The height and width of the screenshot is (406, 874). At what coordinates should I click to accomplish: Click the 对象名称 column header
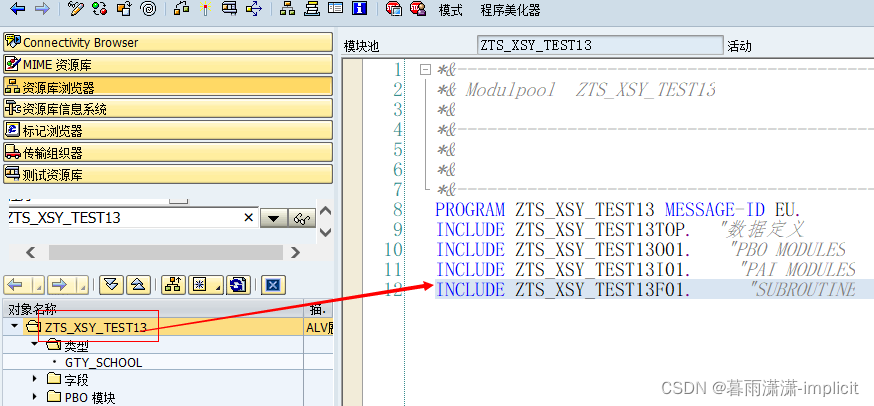pyautogui.click(x=153, y=308)
